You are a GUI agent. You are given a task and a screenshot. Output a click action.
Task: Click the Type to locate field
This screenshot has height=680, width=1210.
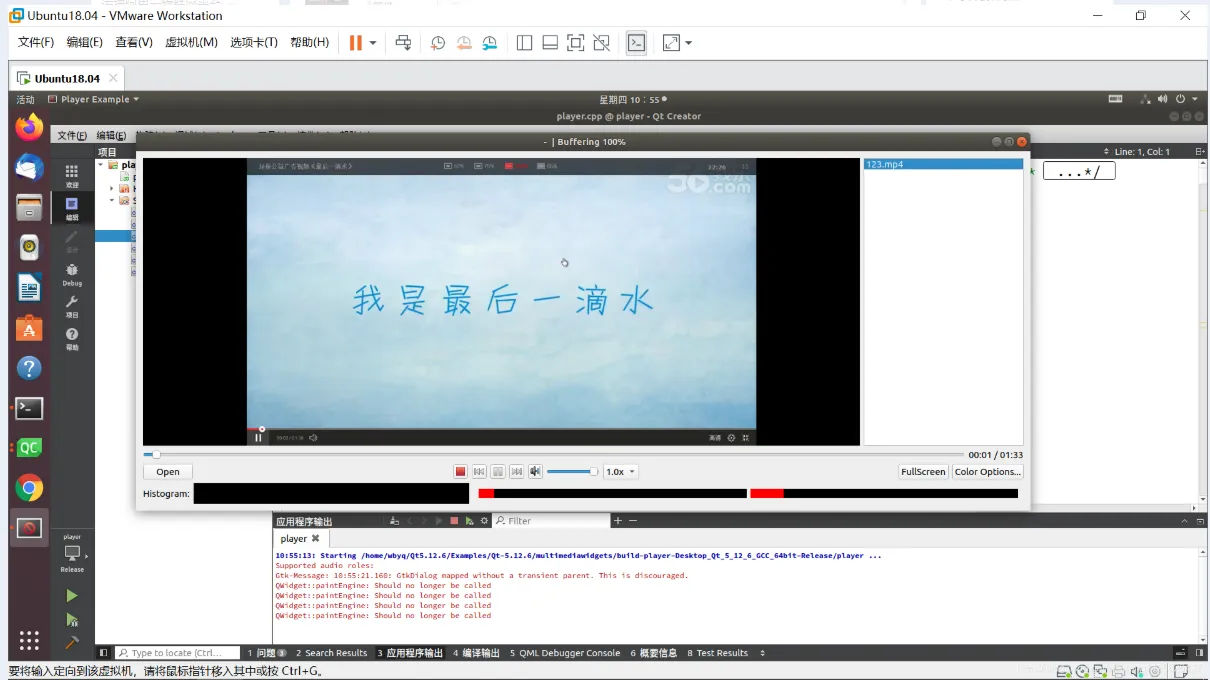point(178,653)
